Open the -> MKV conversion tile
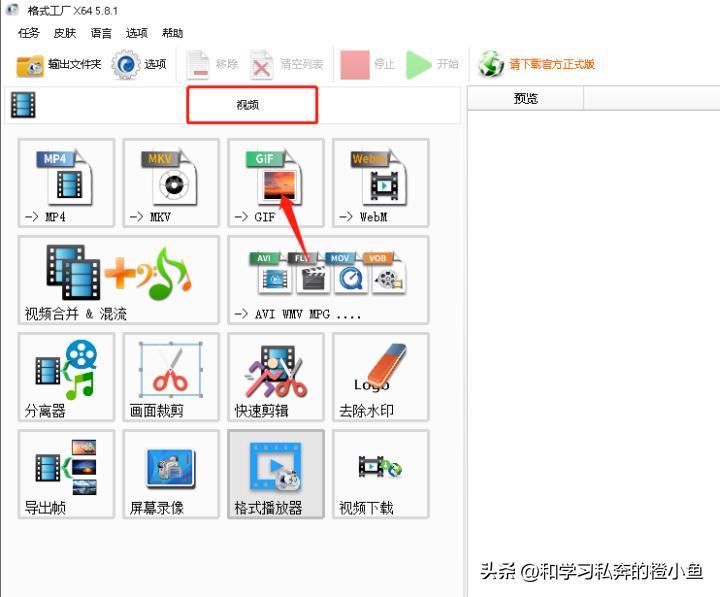Viewport: 720px width, 597px height. pos(171,183)
